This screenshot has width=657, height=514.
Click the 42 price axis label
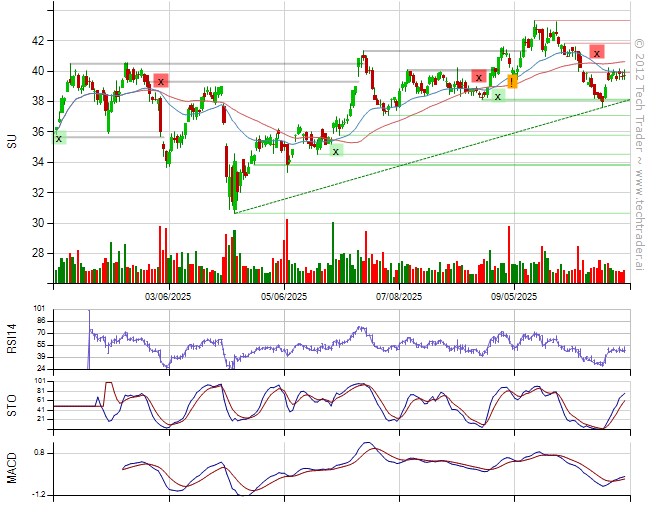pyautogui.click(x=36, y=41)
